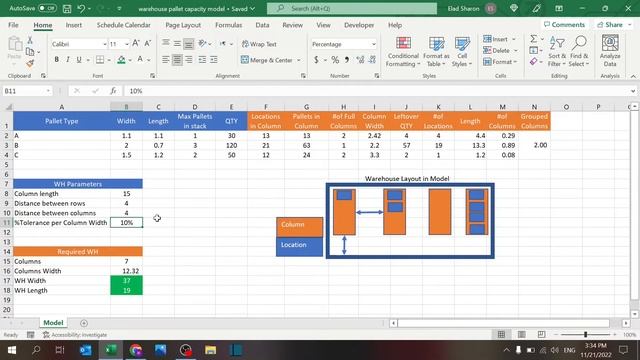Viewport: 640px width, 360px height.
Task: Click the Decrease Font Size icon
Action: [x=148, y=43]
